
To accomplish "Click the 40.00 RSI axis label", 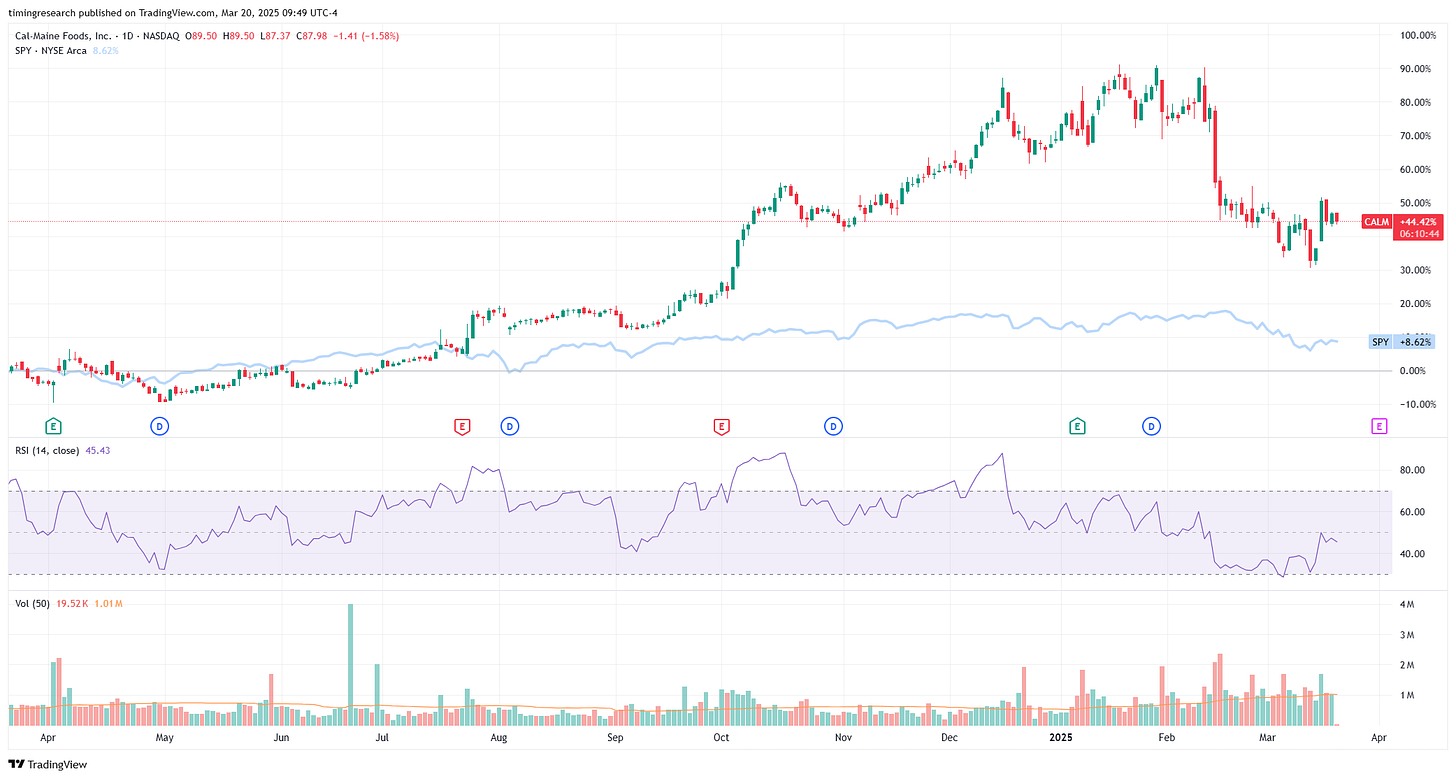I will pos(1412,554).
